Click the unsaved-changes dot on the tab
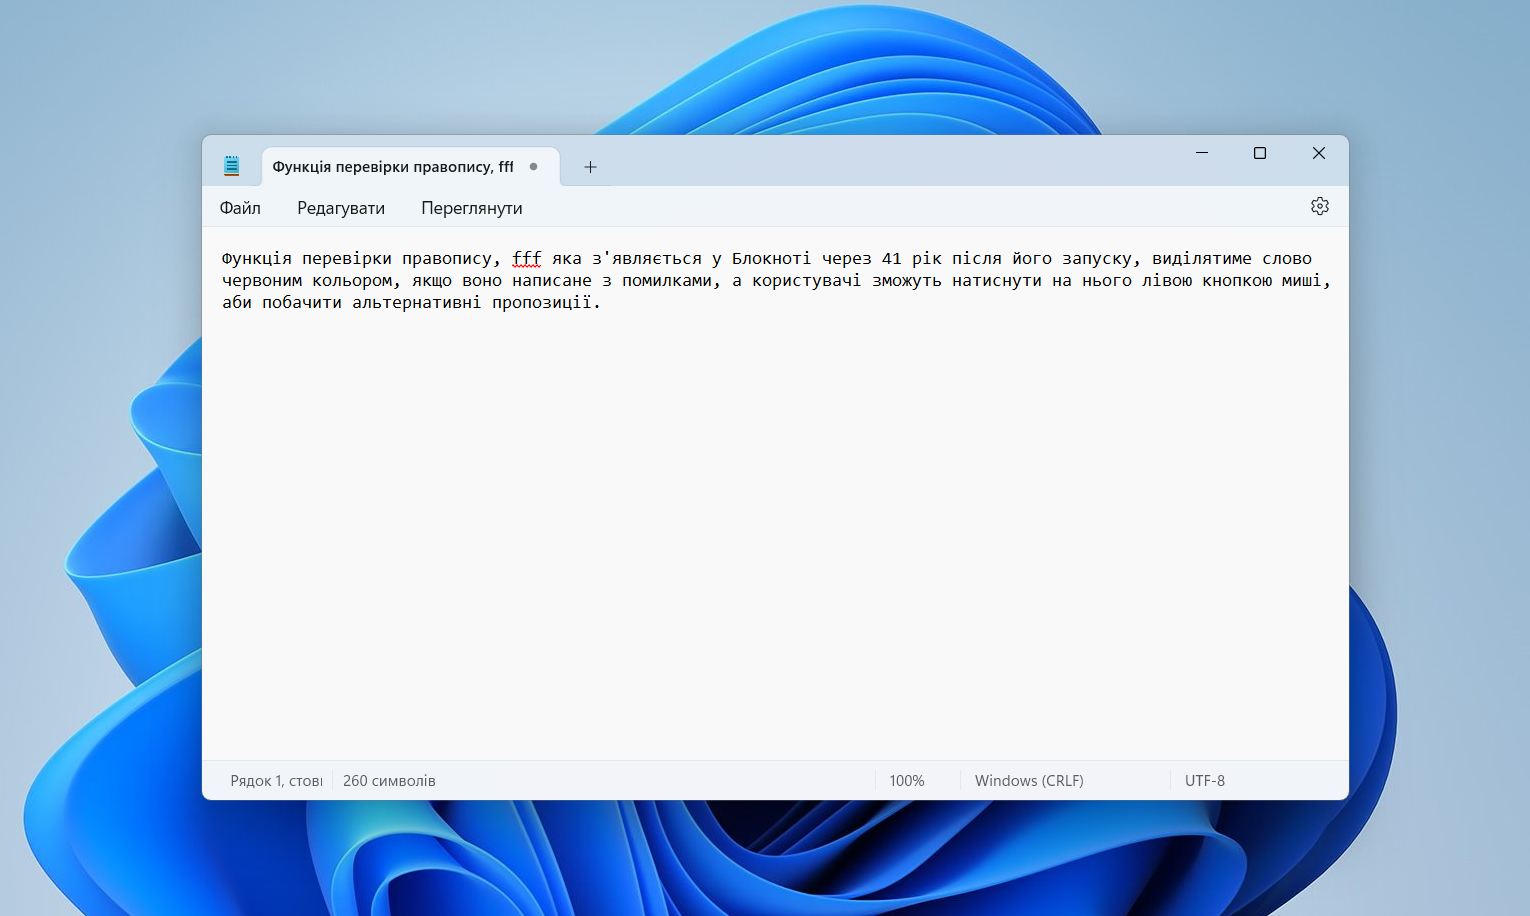This screenshot has height=916, width=1530. coord(534,167)
